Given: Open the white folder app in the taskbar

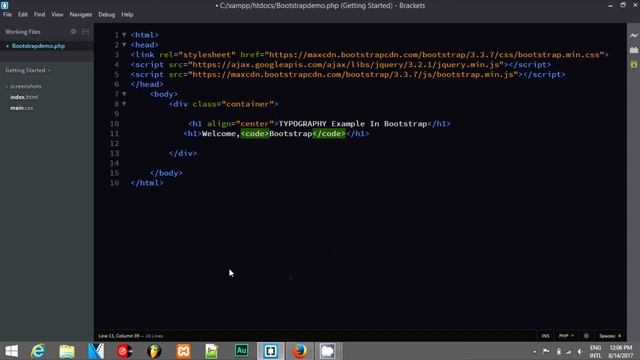Looking at the screenshot, I should (327, 351).
